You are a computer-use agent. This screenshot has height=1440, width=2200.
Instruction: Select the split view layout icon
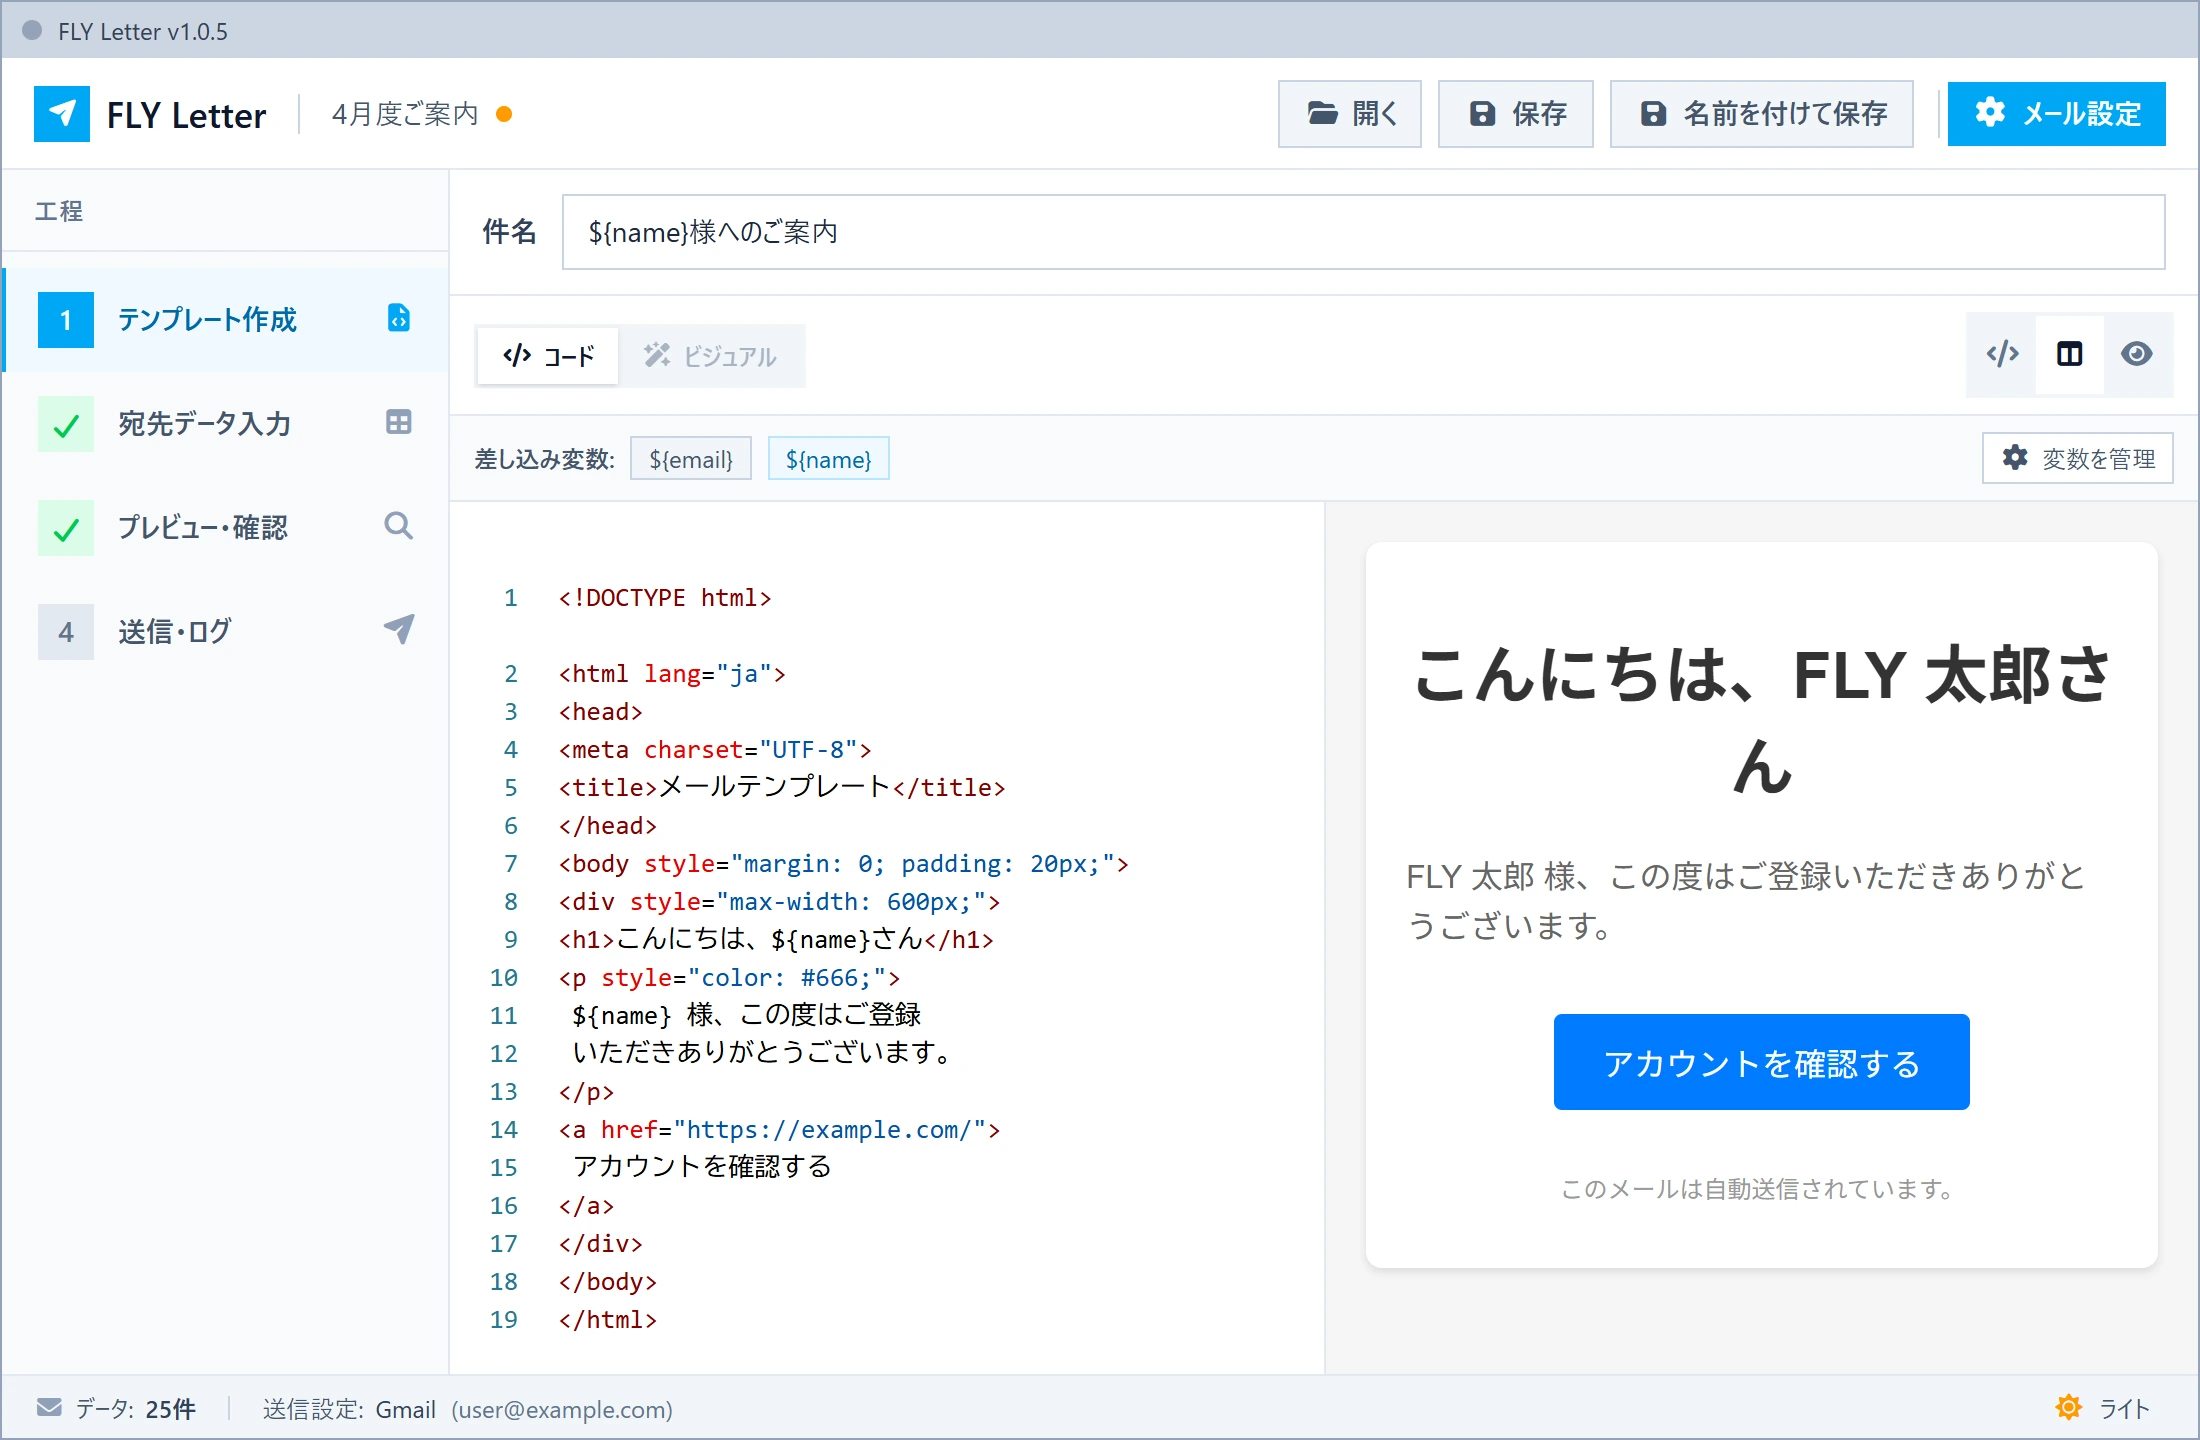2070,354
